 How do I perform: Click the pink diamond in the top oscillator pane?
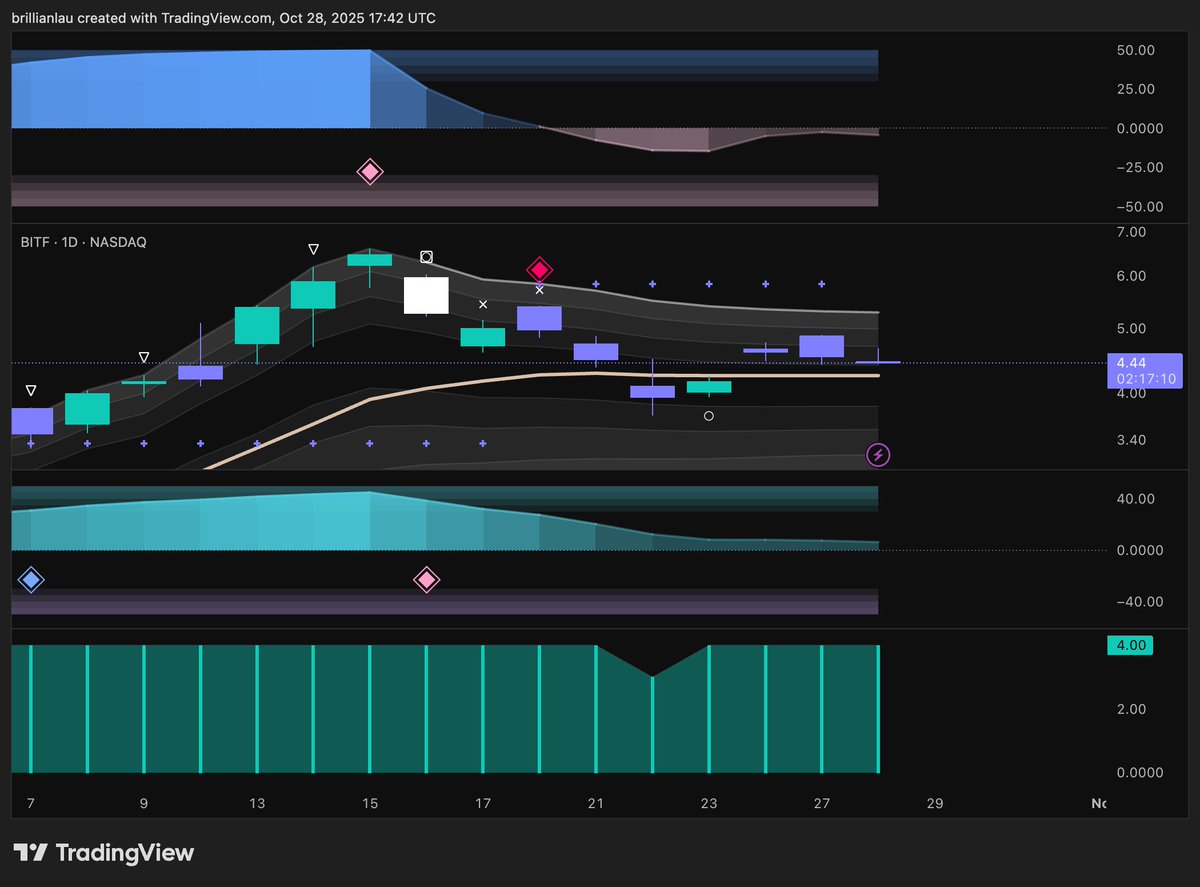[x=369, y=171]
